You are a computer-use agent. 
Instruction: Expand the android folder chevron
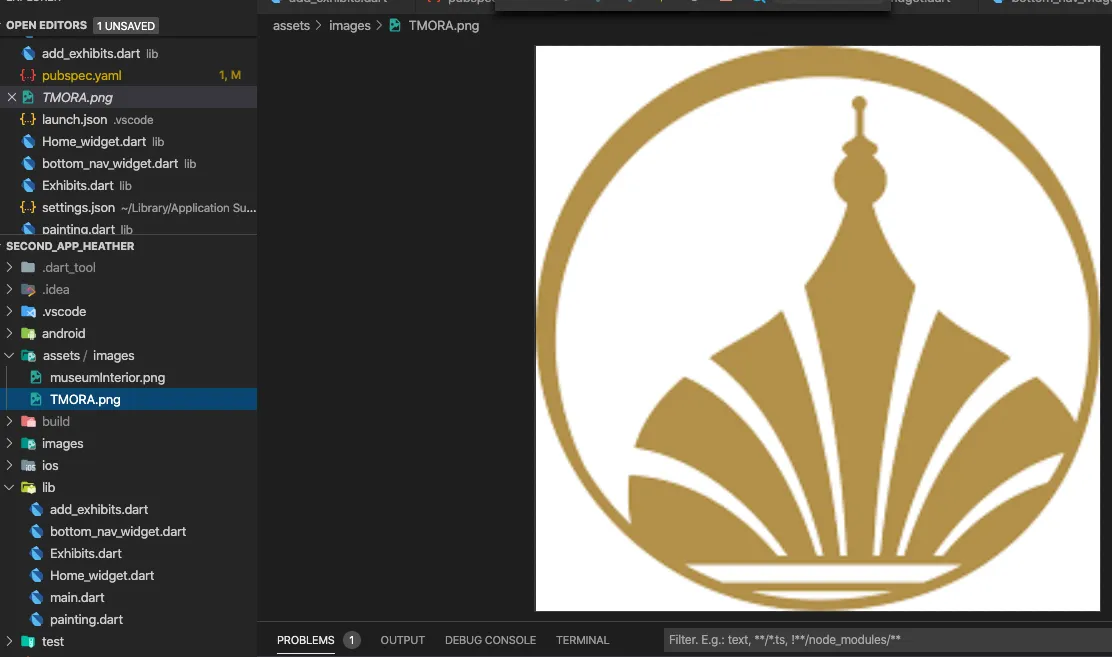(x=9, y=333)
